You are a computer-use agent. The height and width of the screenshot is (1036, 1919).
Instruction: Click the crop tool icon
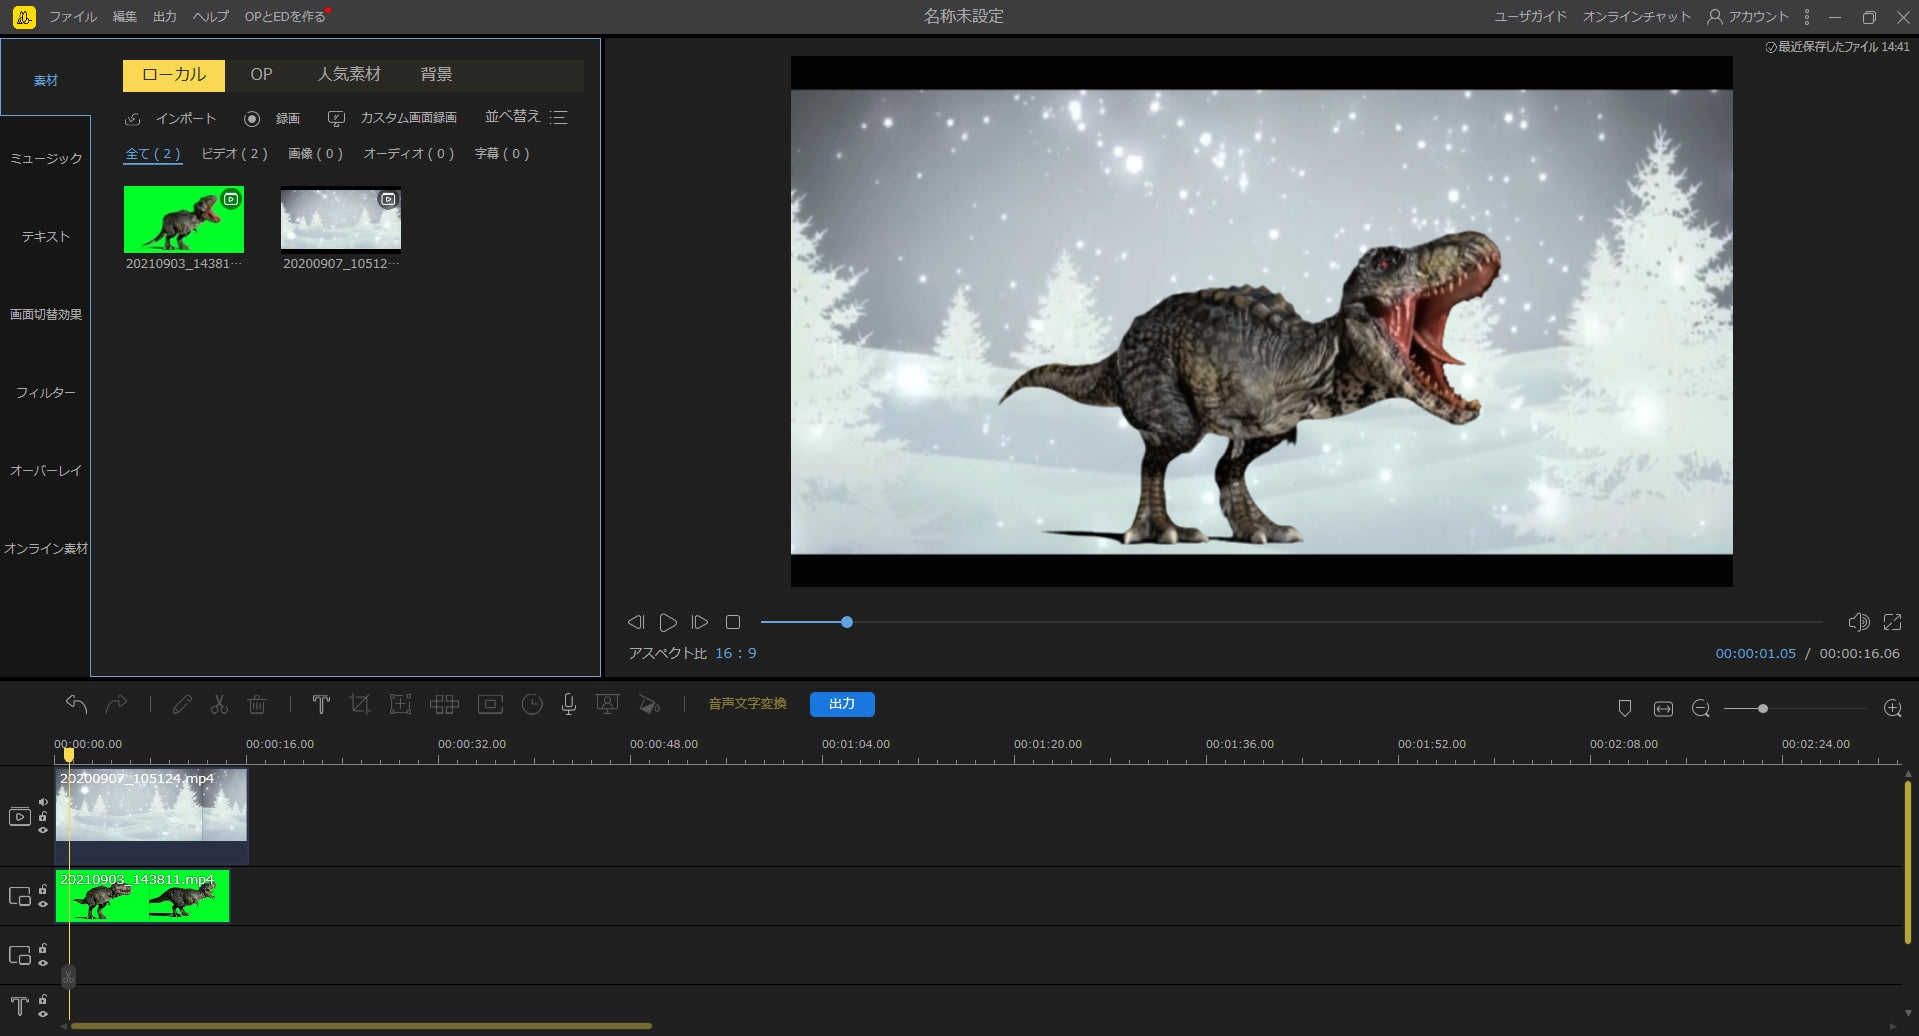pos(360,704)
